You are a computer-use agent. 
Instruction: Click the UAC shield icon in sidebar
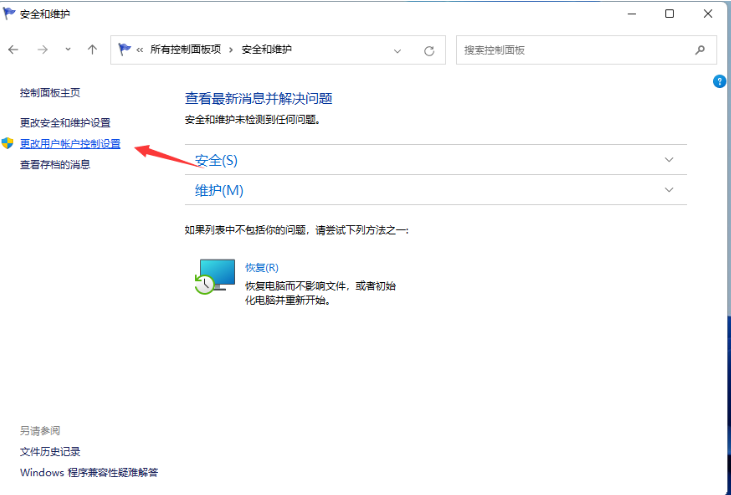tap(9, 144)
